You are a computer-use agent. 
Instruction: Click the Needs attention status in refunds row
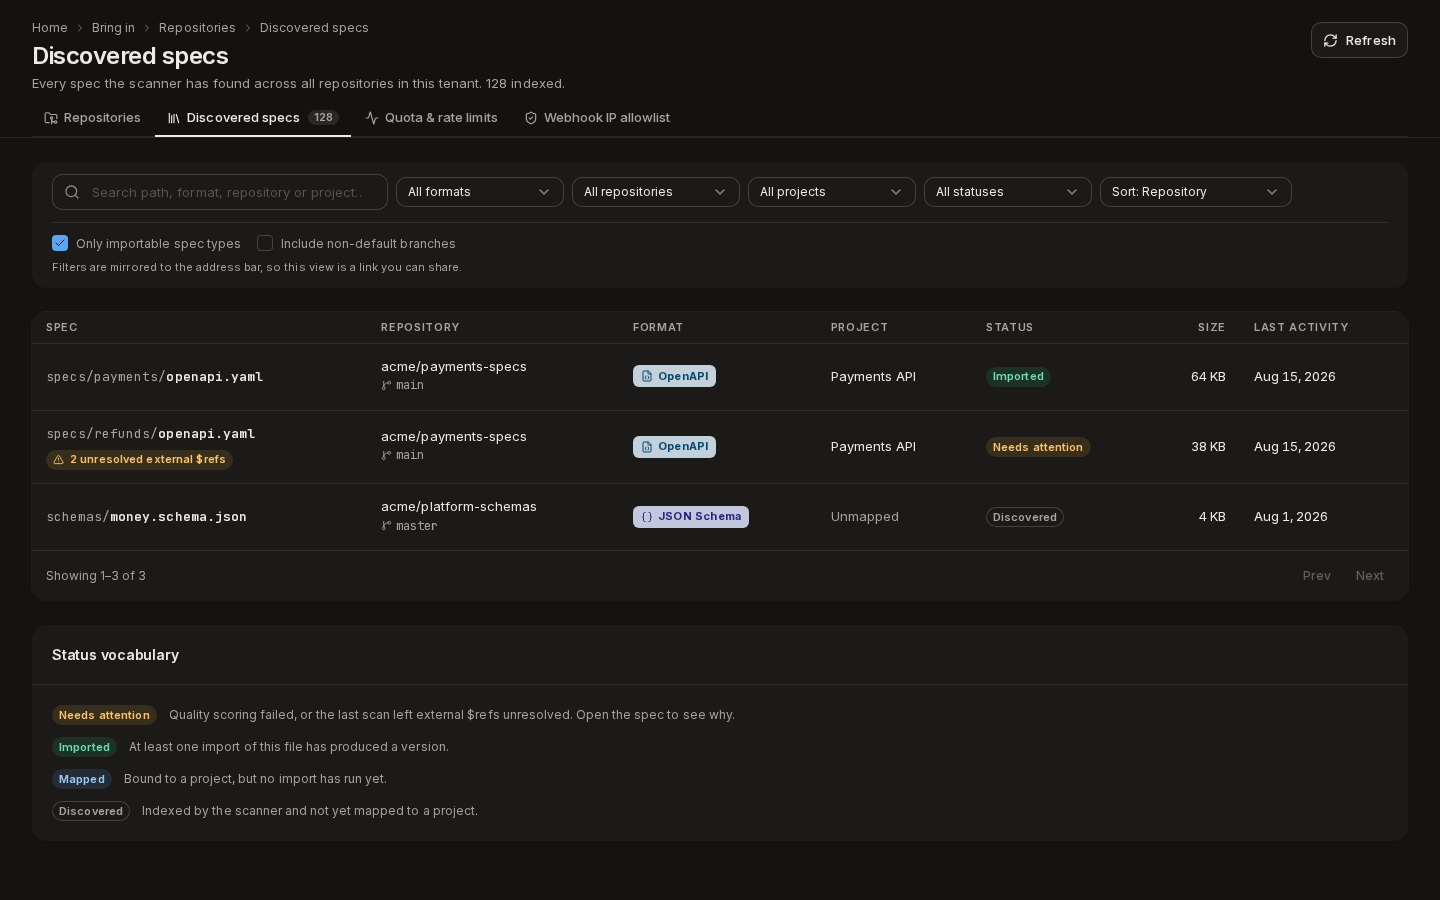(1038, 447)
